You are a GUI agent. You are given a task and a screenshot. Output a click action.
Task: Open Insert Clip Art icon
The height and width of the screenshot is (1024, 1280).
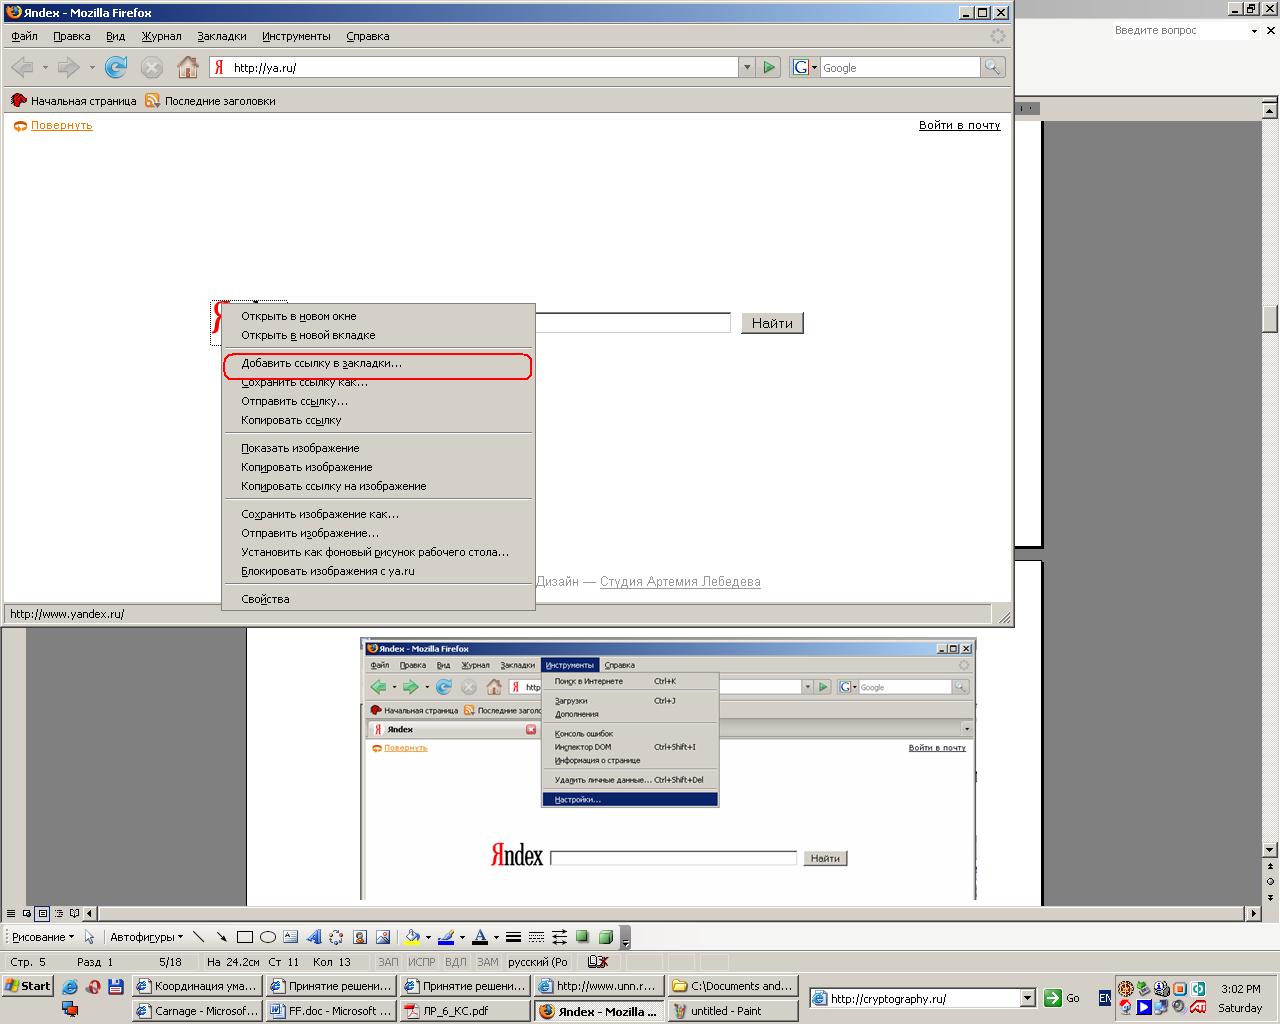click(x=360, y=937)
